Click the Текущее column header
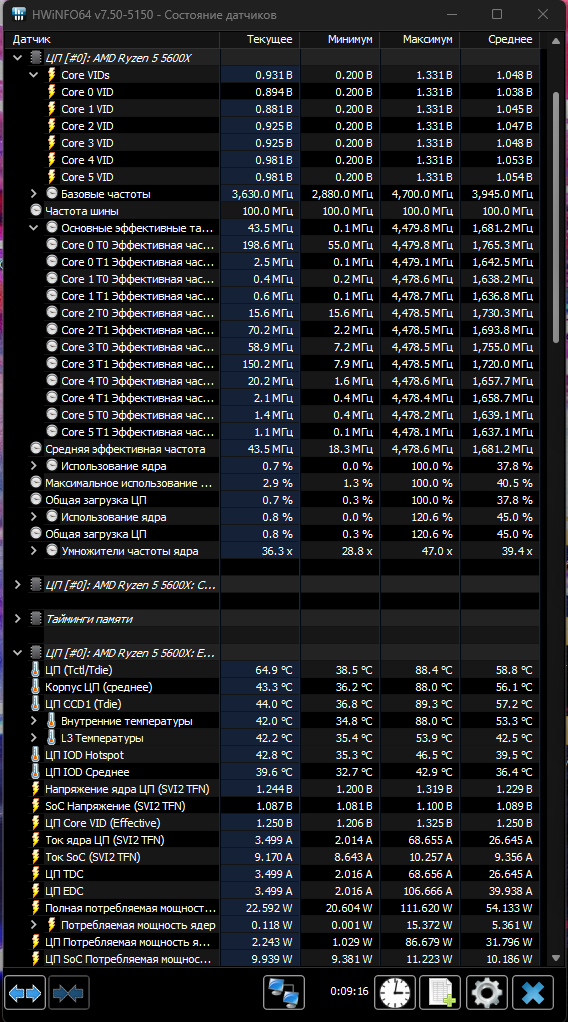 click(x=260, y=40)
